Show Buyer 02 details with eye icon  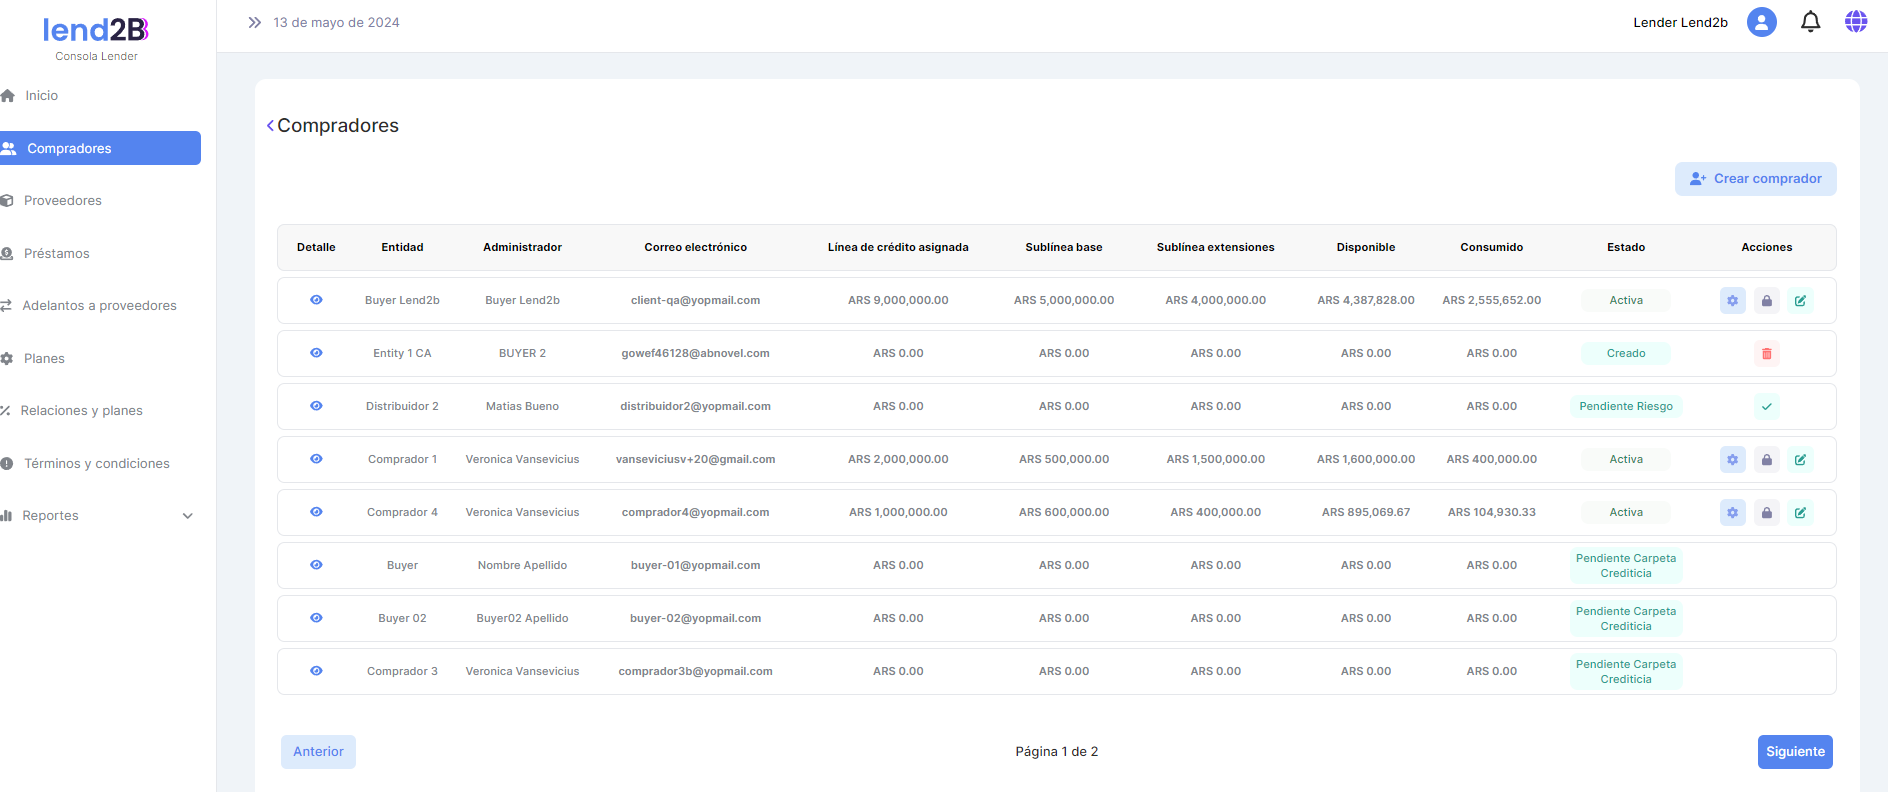click(316, 618)
